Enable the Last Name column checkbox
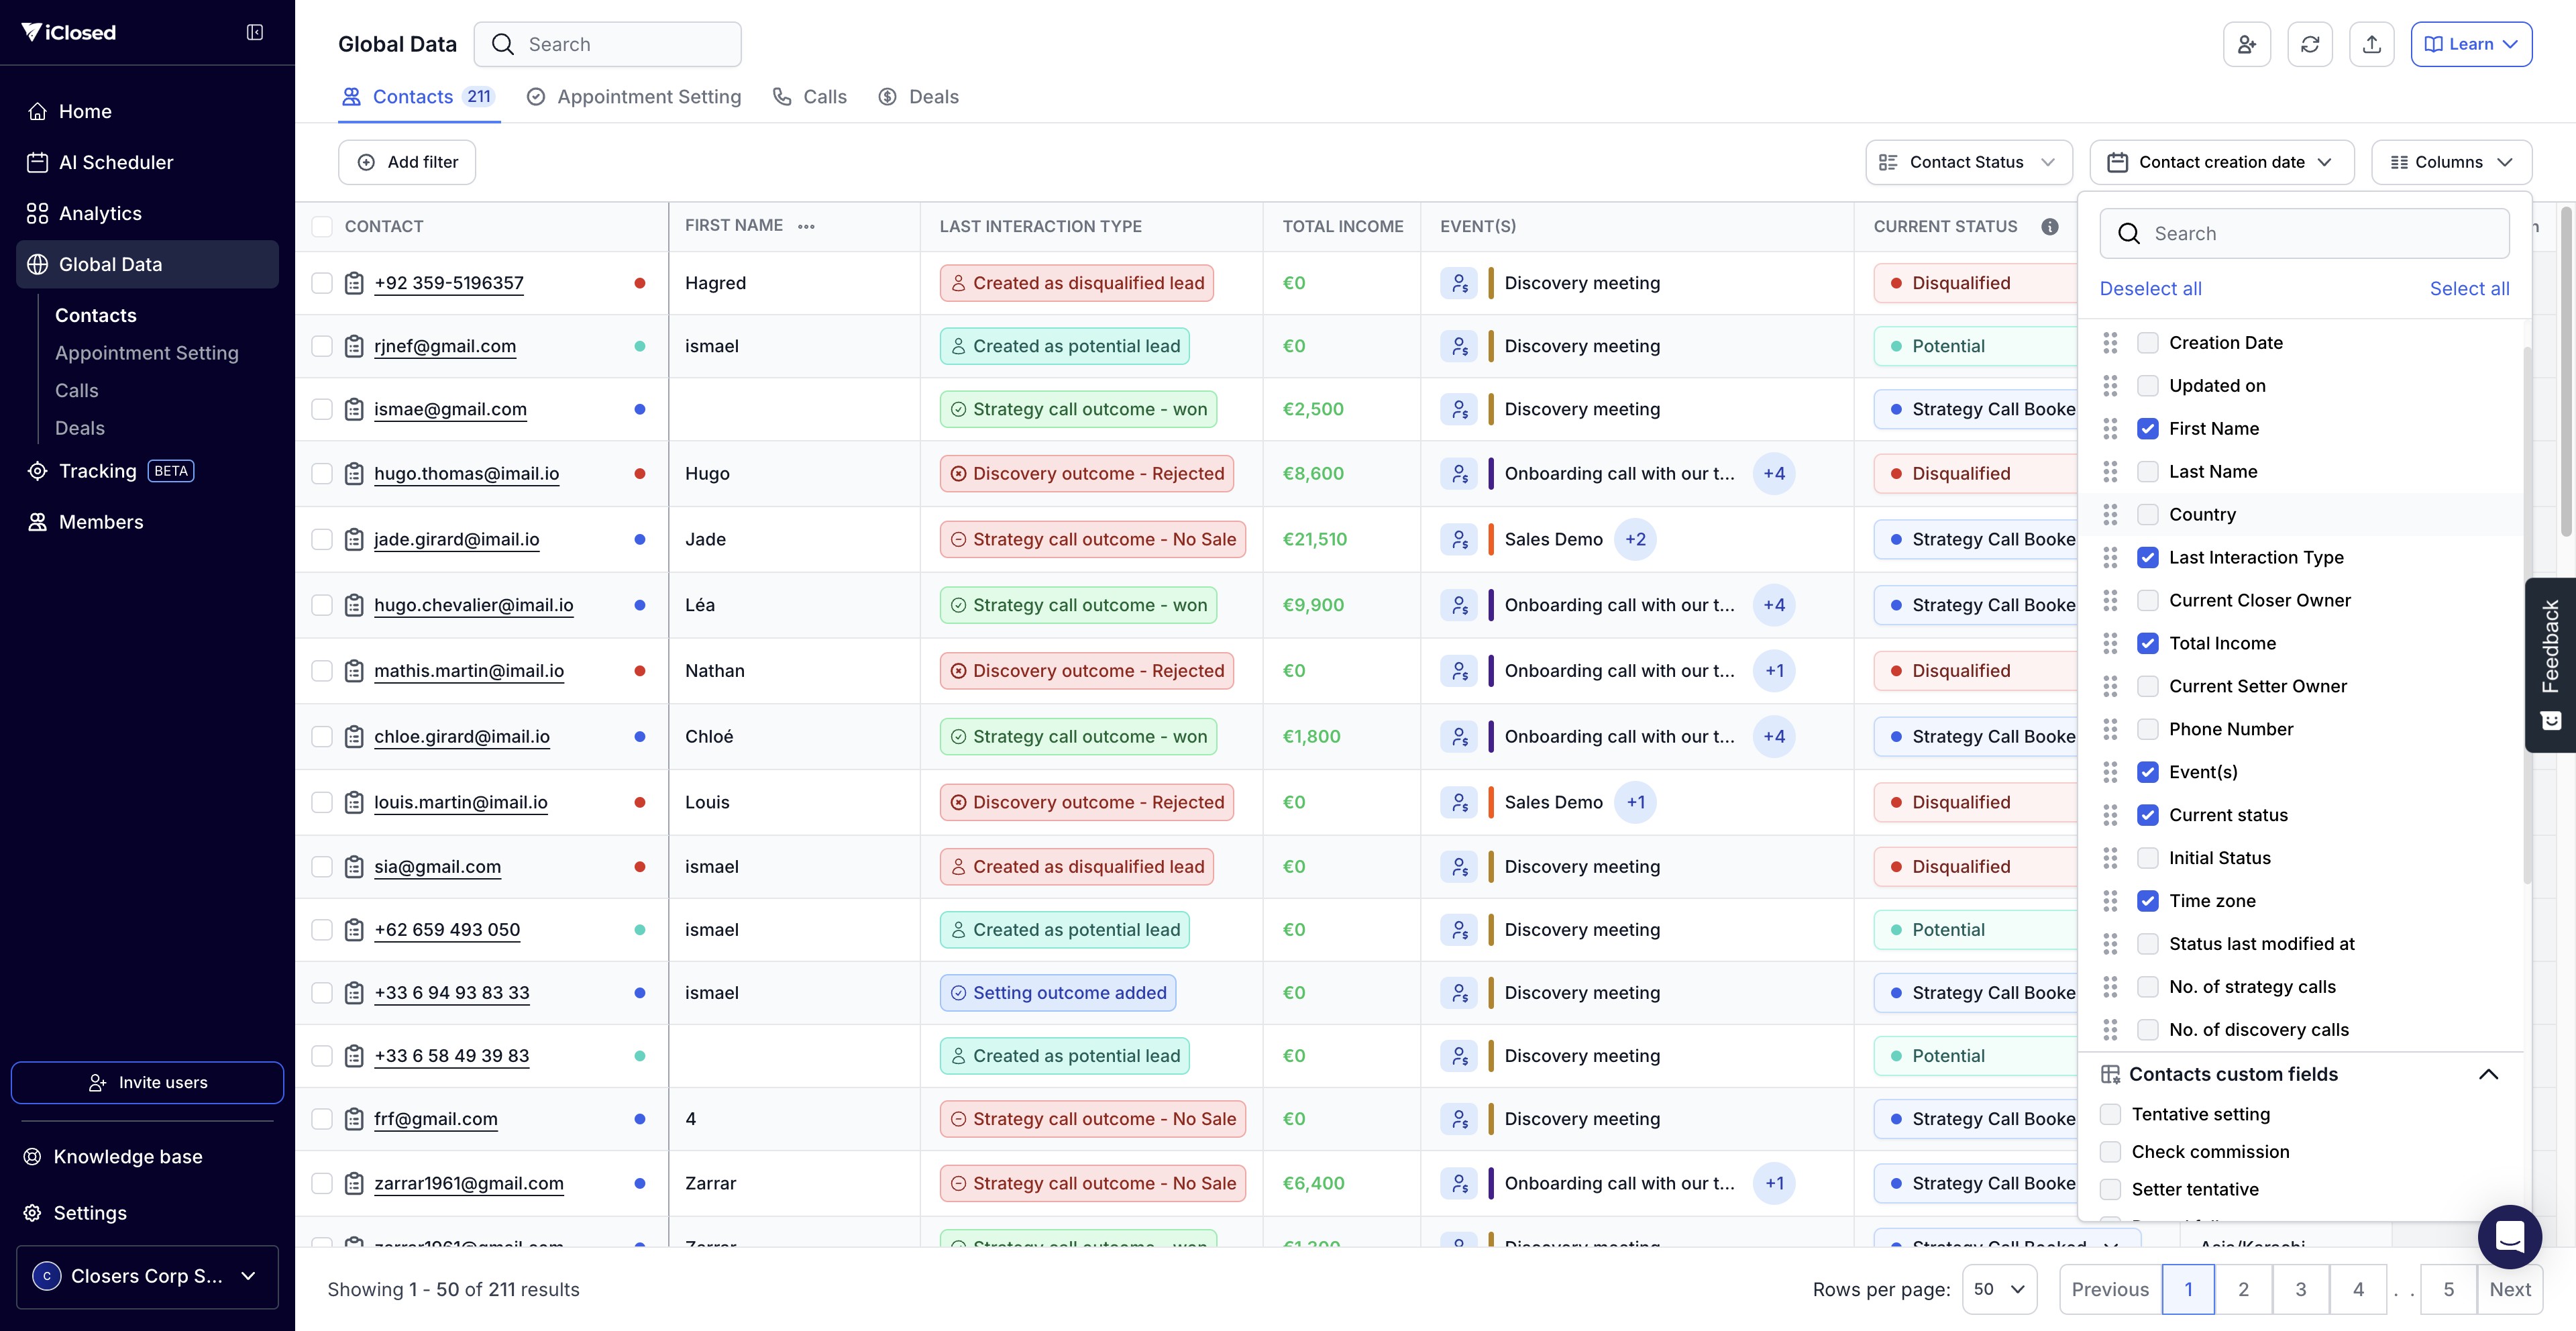 click(x=2147, y=471)
